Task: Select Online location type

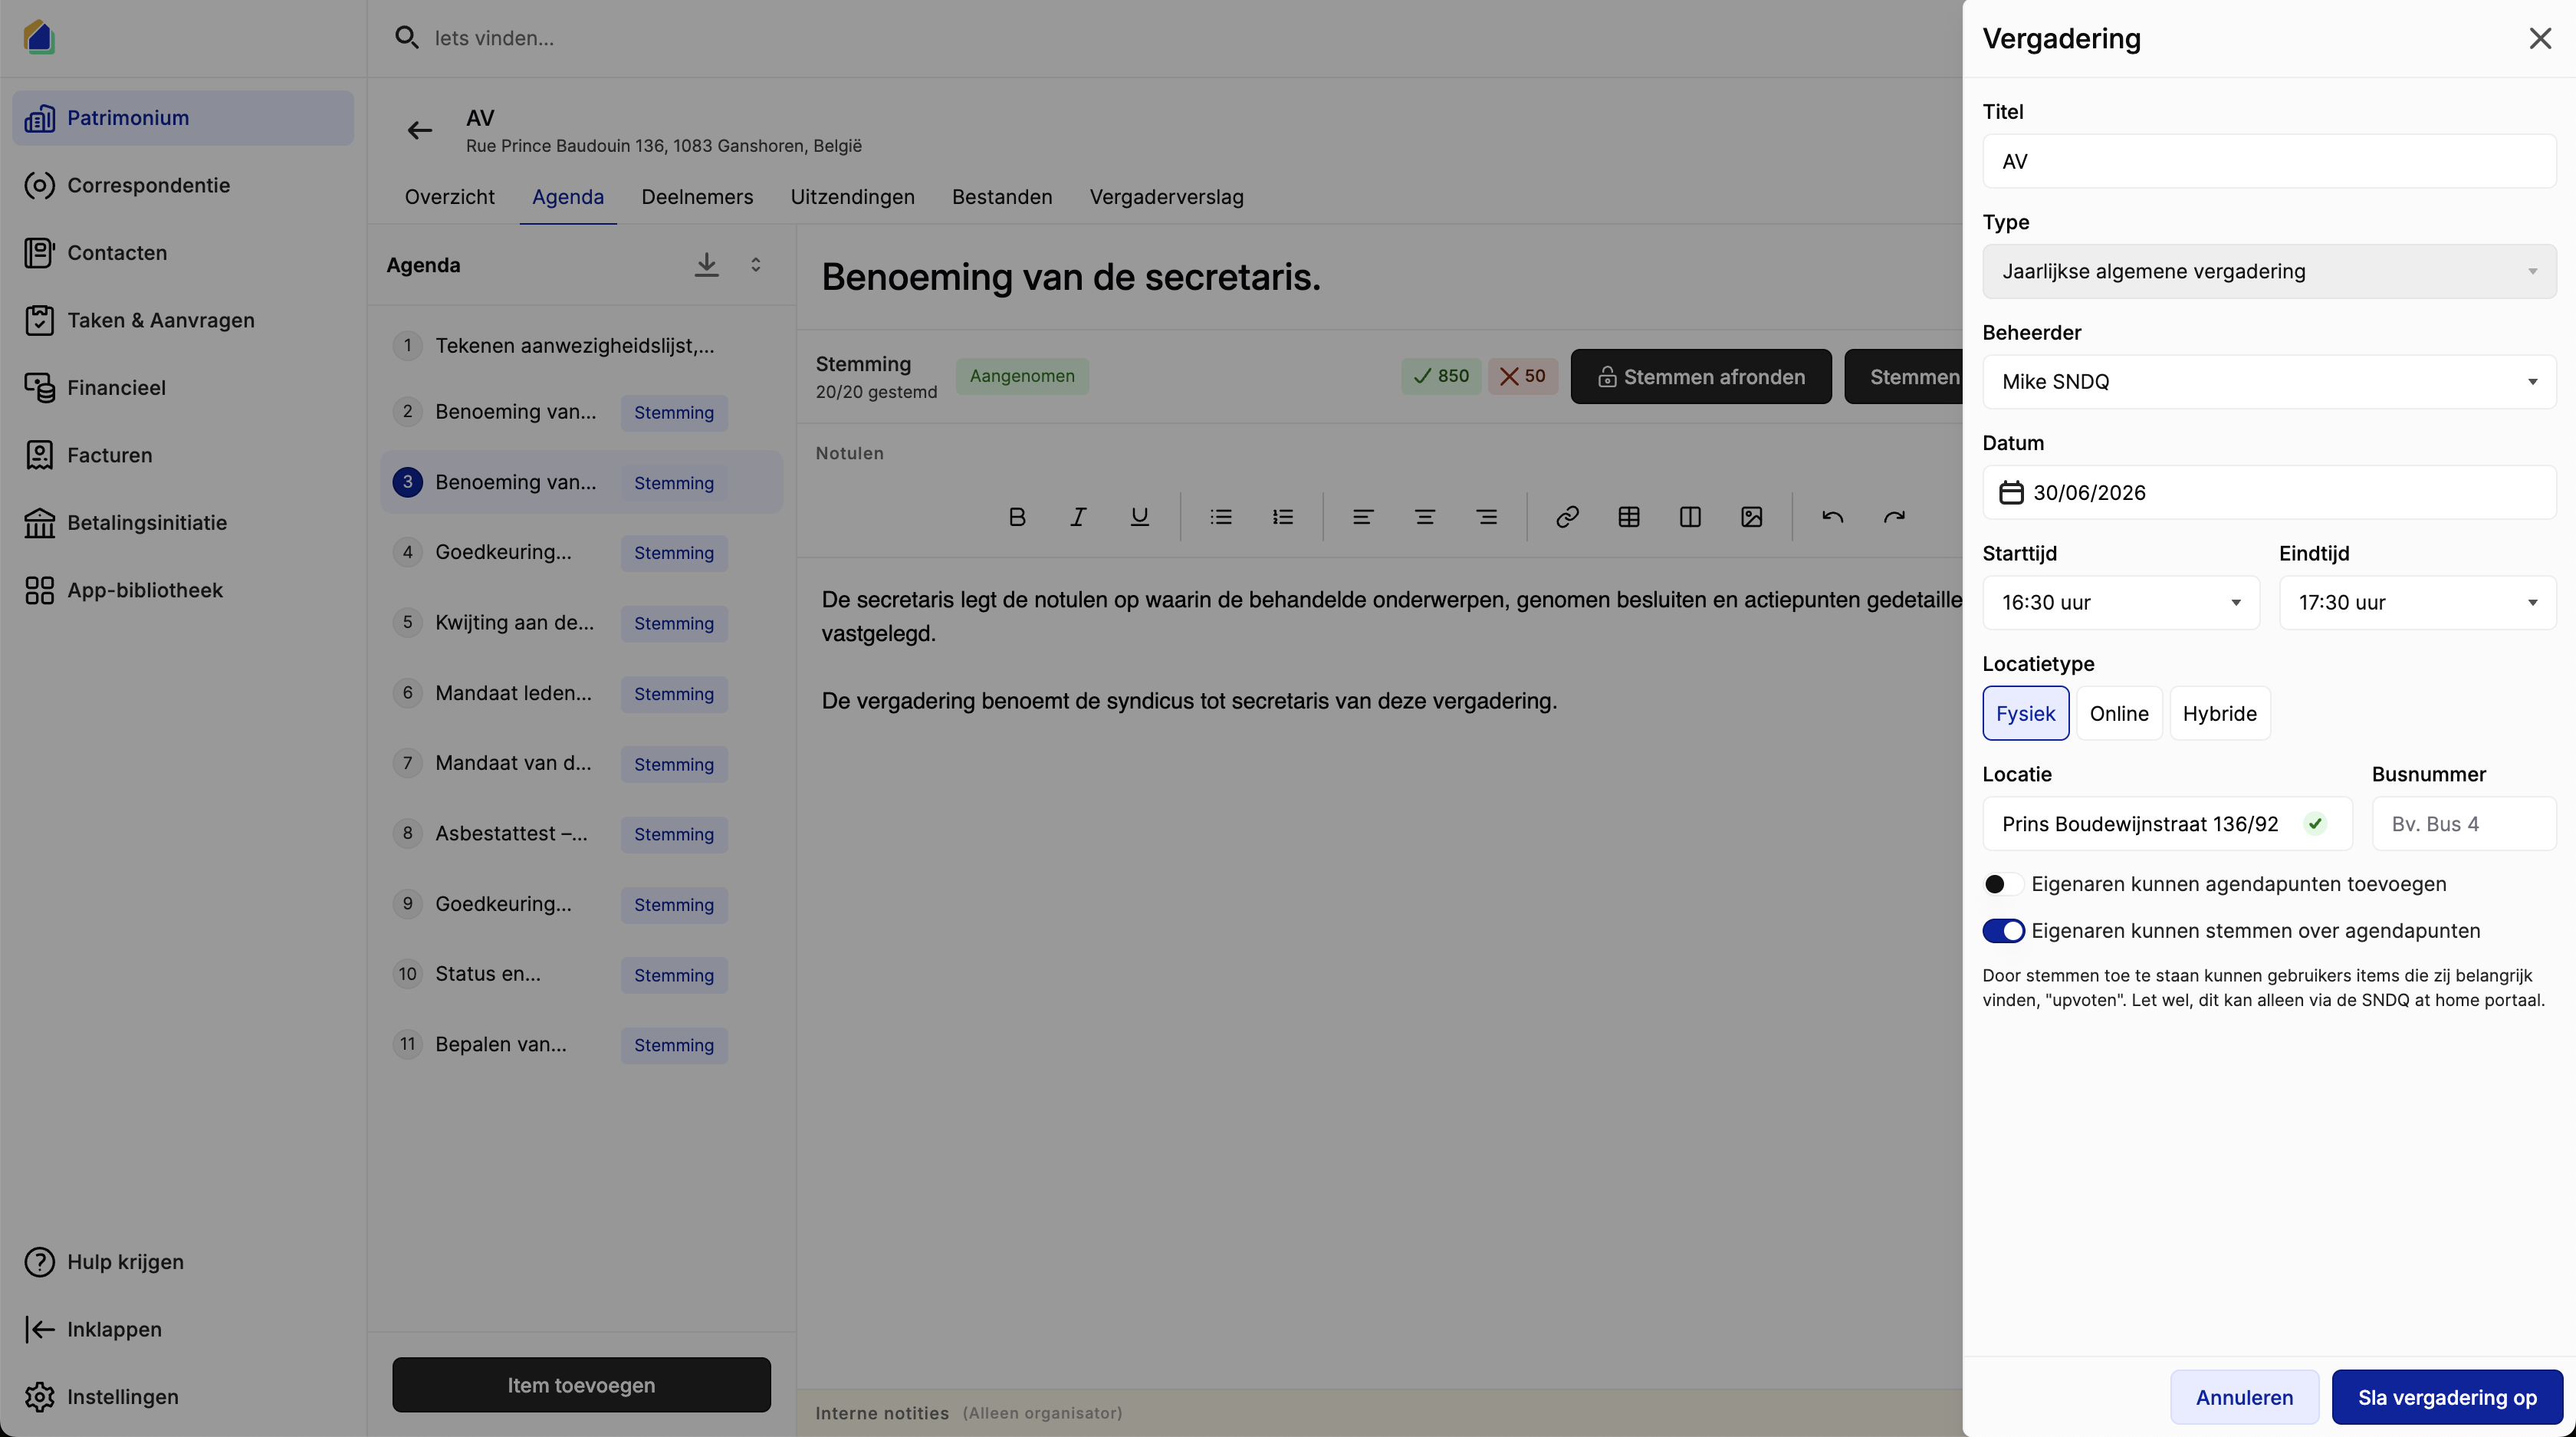Action: tap(2119, 713)
